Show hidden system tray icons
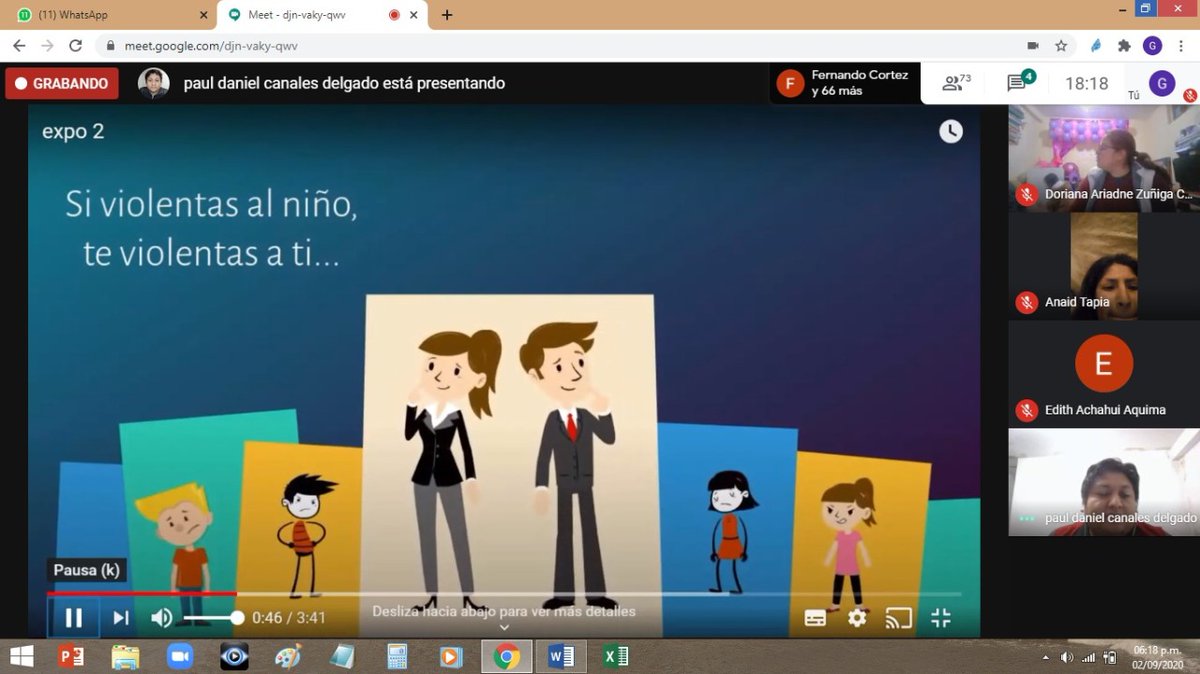Viewport: 1200px width, 674px height. point(1047,657)
